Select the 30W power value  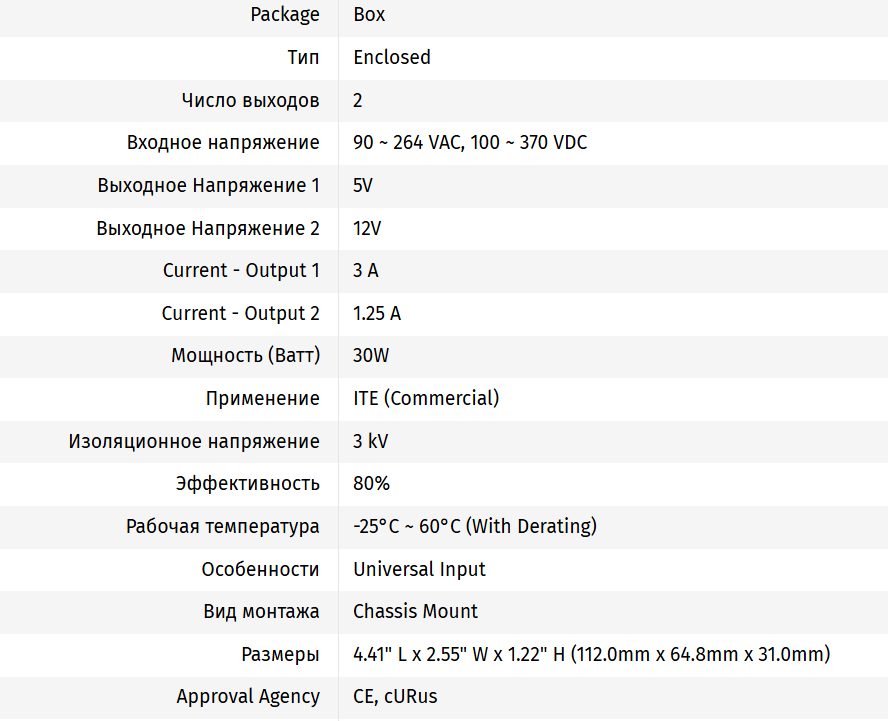(x=371, y=356)
